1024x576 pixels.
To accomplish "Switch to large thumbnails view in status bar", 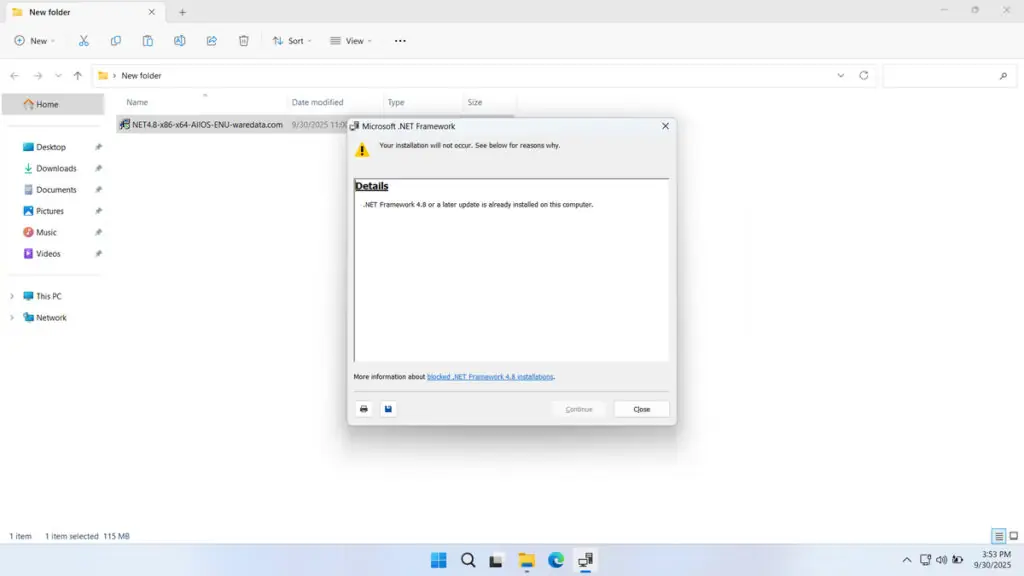I will [1013, 536].
